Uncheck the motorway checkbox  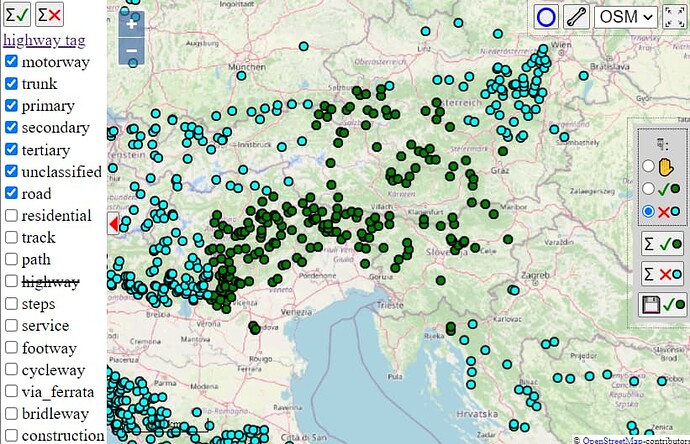[x=11, y=62]
